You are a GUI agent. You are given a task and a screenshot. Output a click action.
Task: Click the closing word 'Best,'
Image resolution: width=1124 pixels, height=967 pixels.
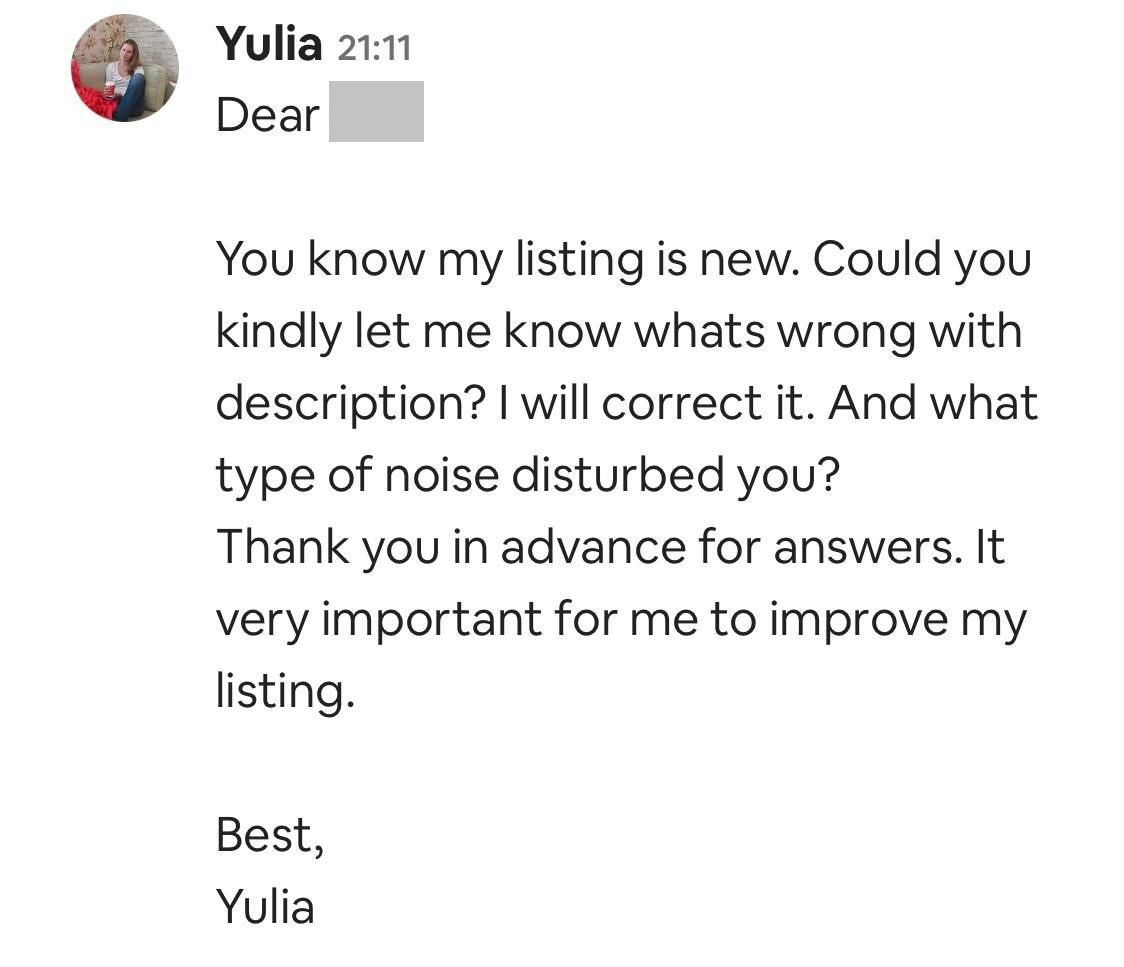(270, 836)
